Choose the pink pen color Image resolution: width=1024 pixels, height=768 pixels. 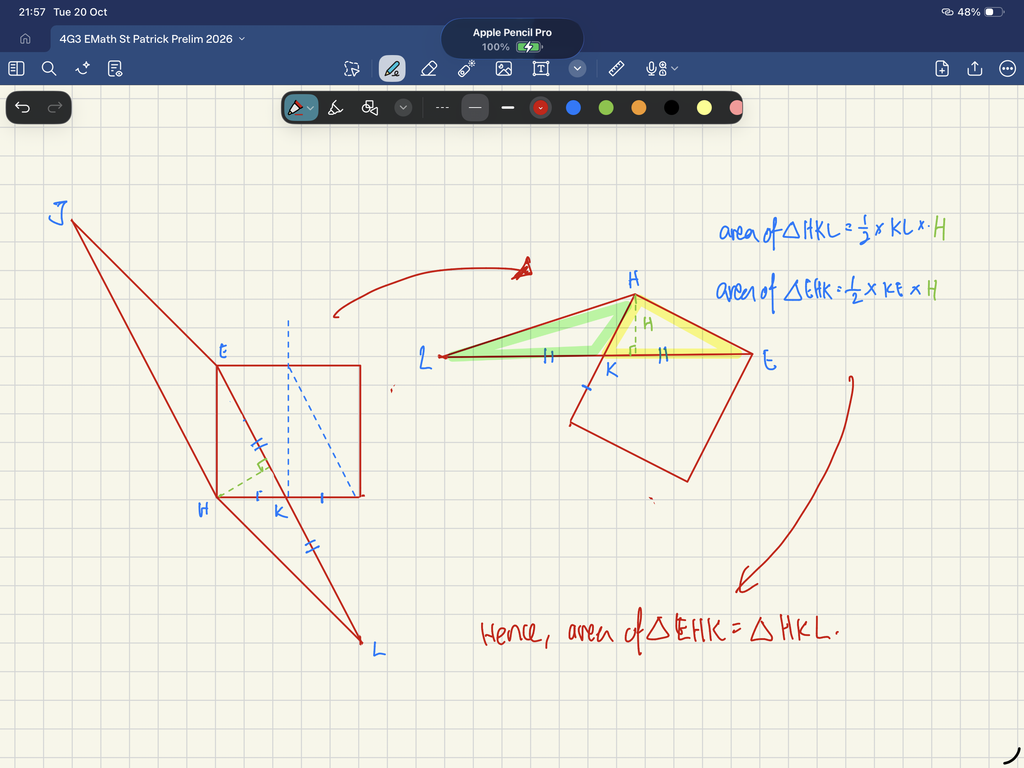(735, 108)
